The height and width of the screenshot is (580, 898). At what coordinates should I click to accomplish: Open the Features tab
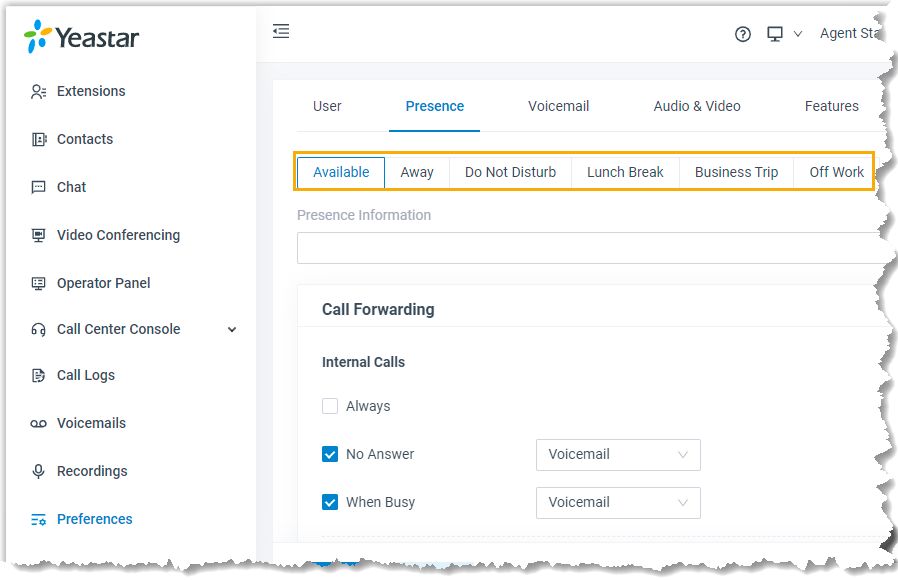coord(832,106)
